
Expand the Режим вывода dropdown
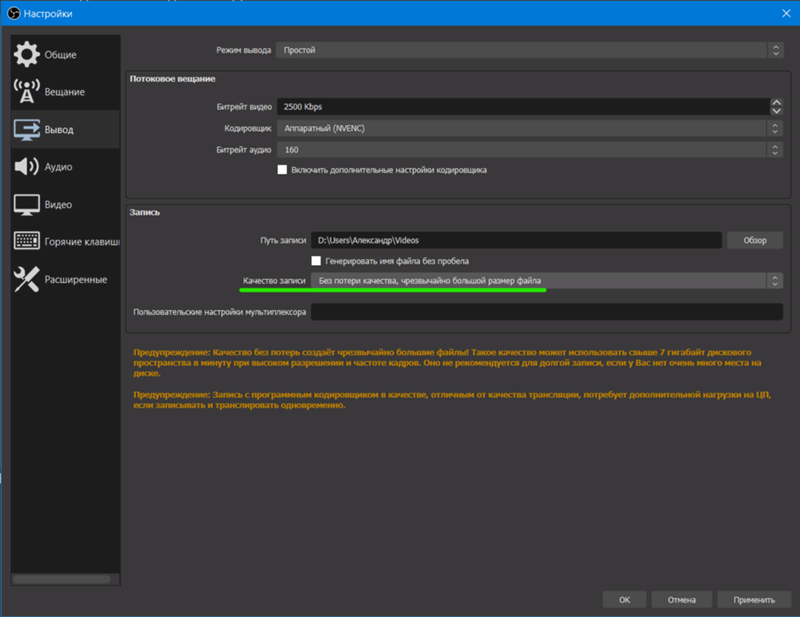529,49
